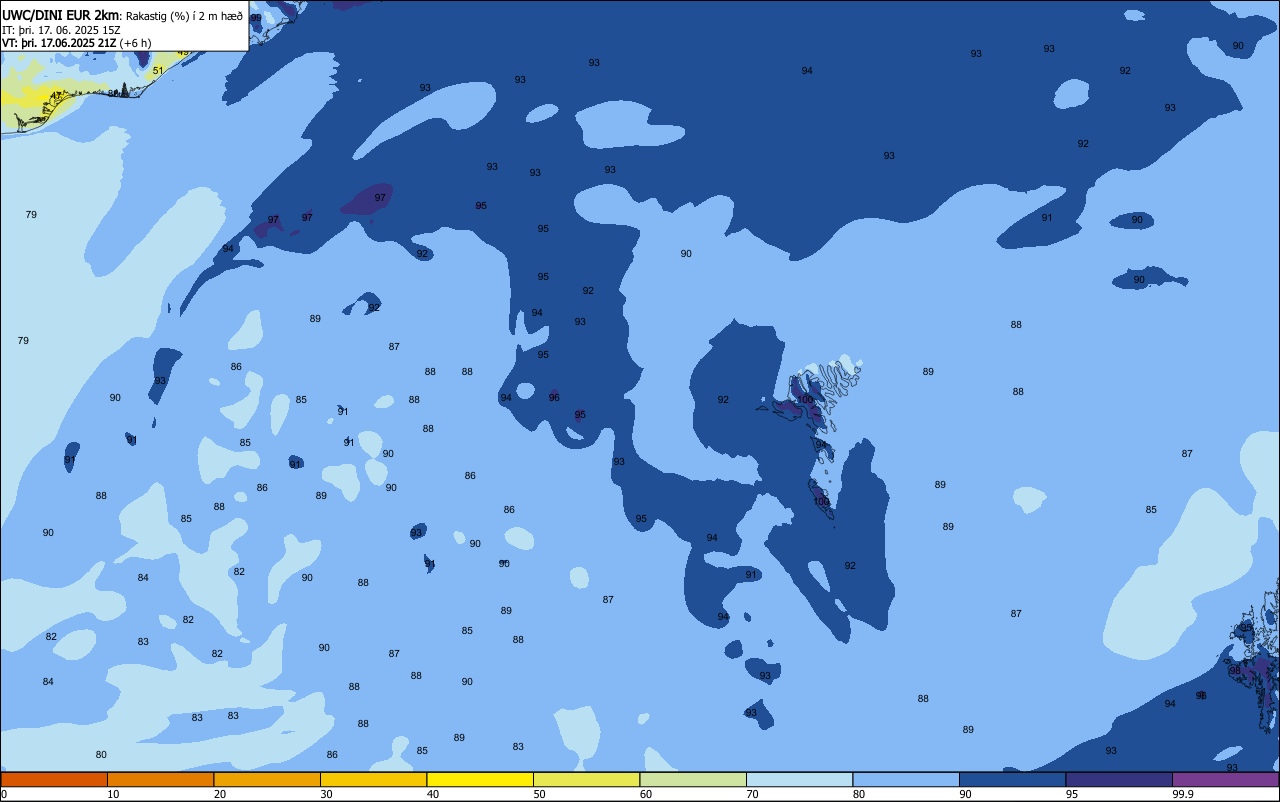Click the '99.9' legend scale label
1280x802 pixels.
[x=1183, y=794]
